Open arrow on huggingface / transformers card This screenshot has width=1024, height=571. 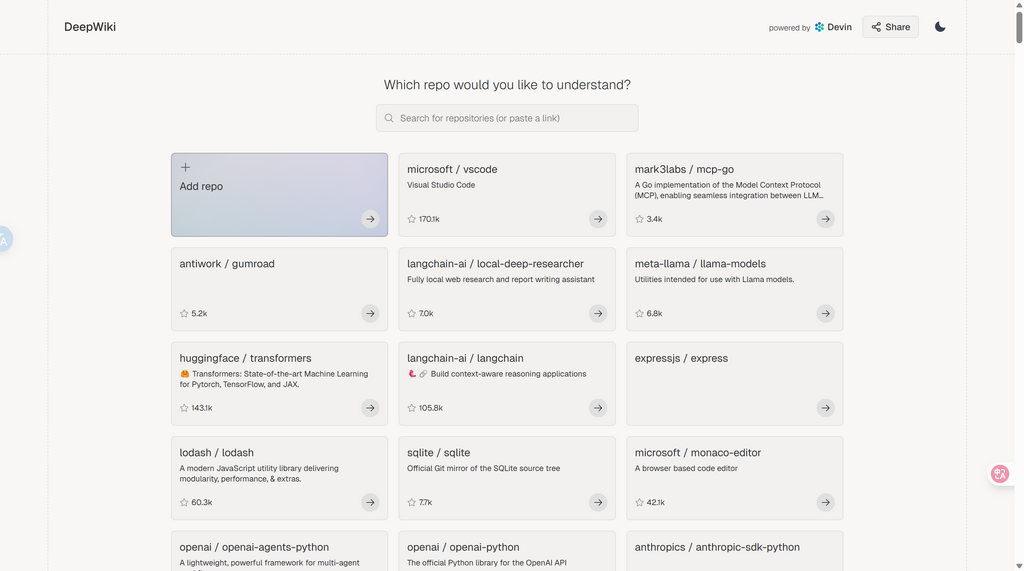tap(370, 408)
